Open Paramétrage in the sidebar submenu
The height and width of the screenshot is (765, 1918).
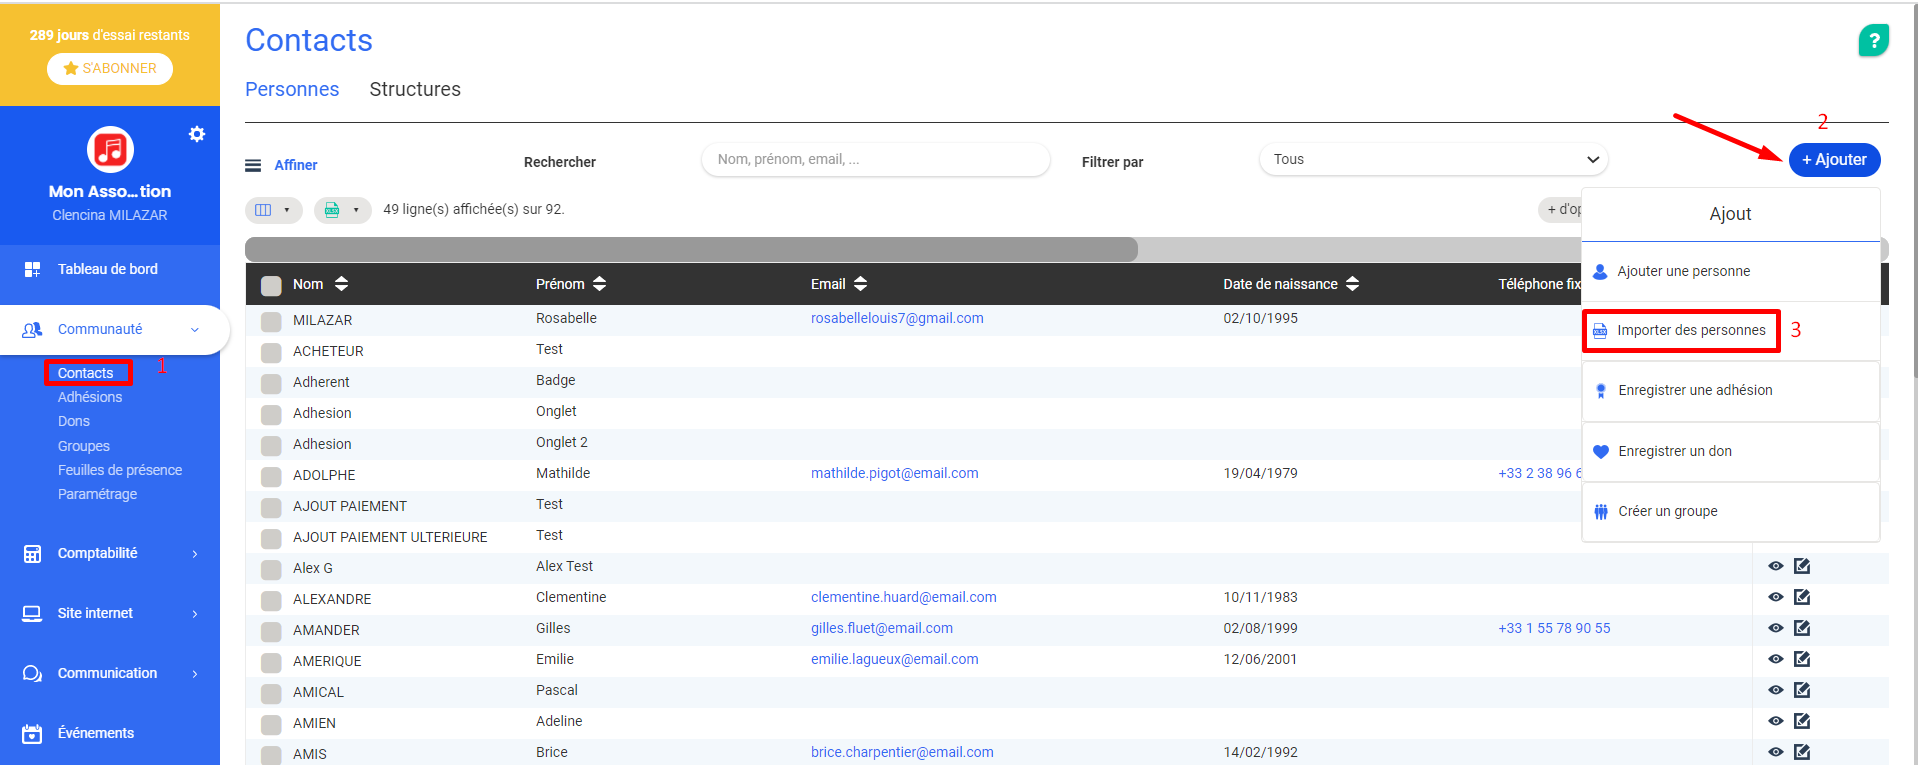point(98,494)
